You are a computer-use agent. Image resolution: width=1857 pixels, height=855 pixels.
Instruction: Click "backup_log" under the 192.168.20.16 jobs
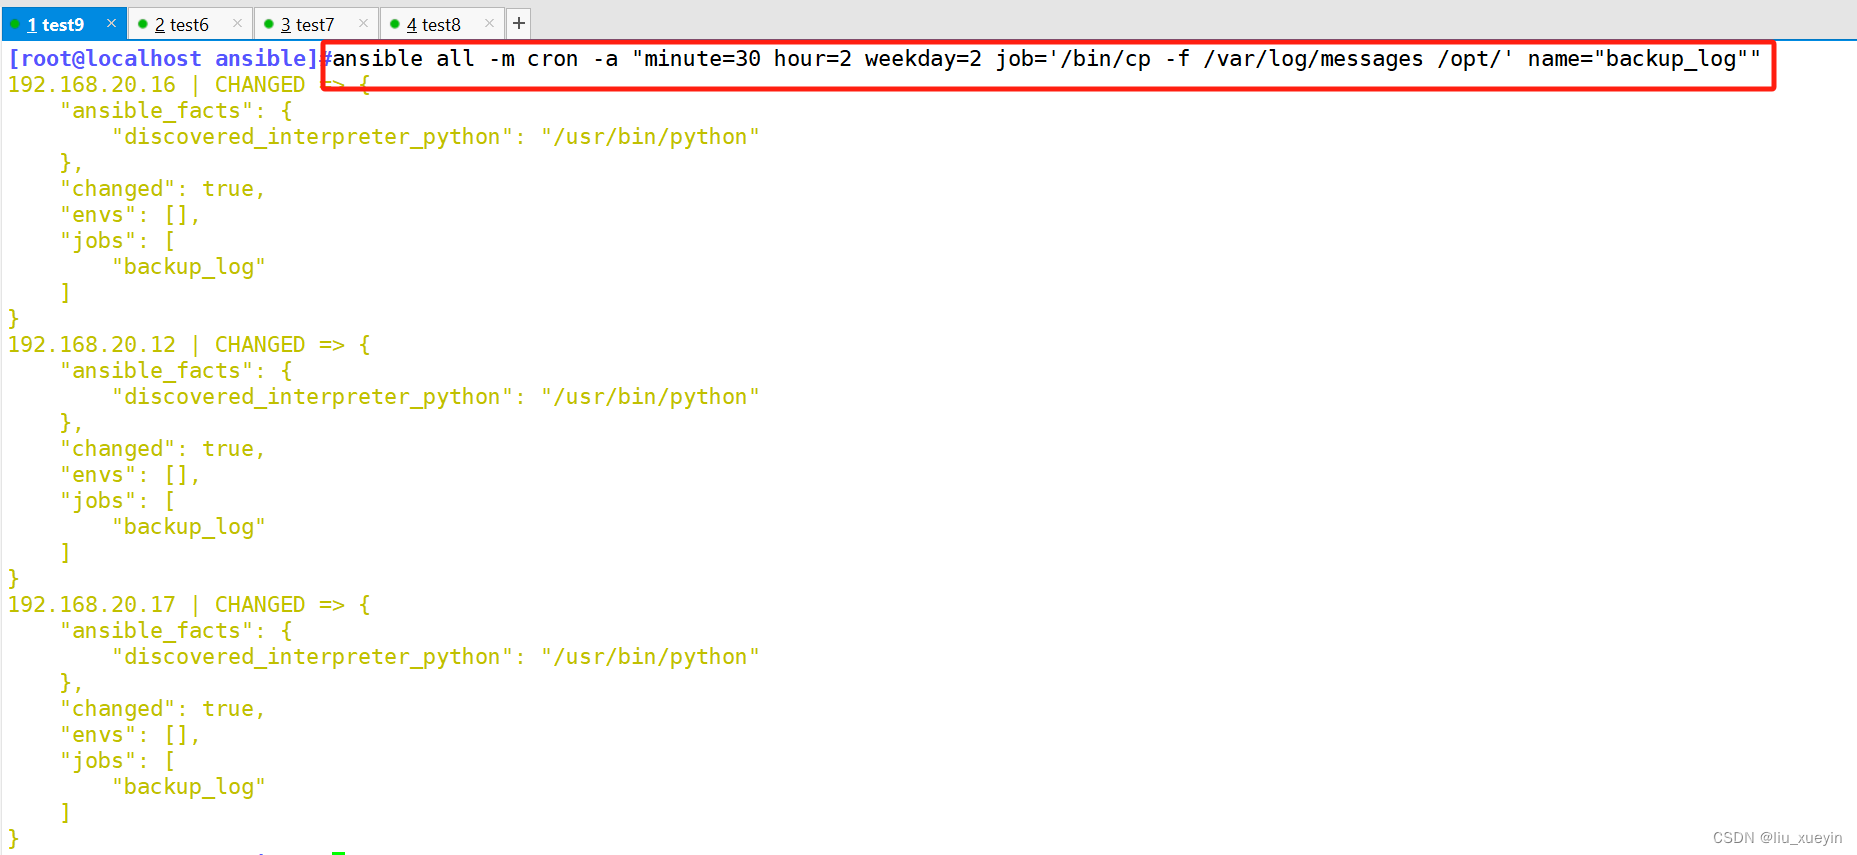pyautogui.click(x=189, y=267)
